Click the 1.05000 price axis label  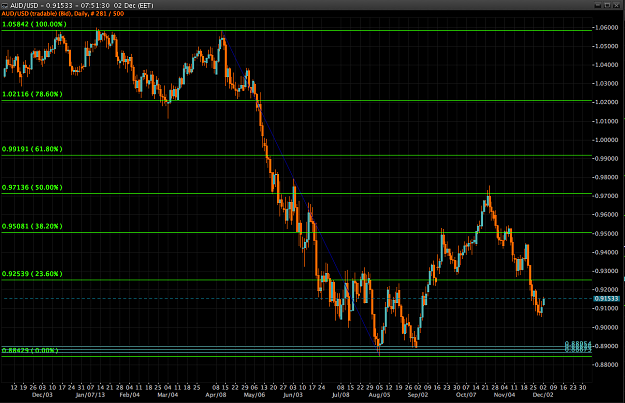click(x=606, y=46)
